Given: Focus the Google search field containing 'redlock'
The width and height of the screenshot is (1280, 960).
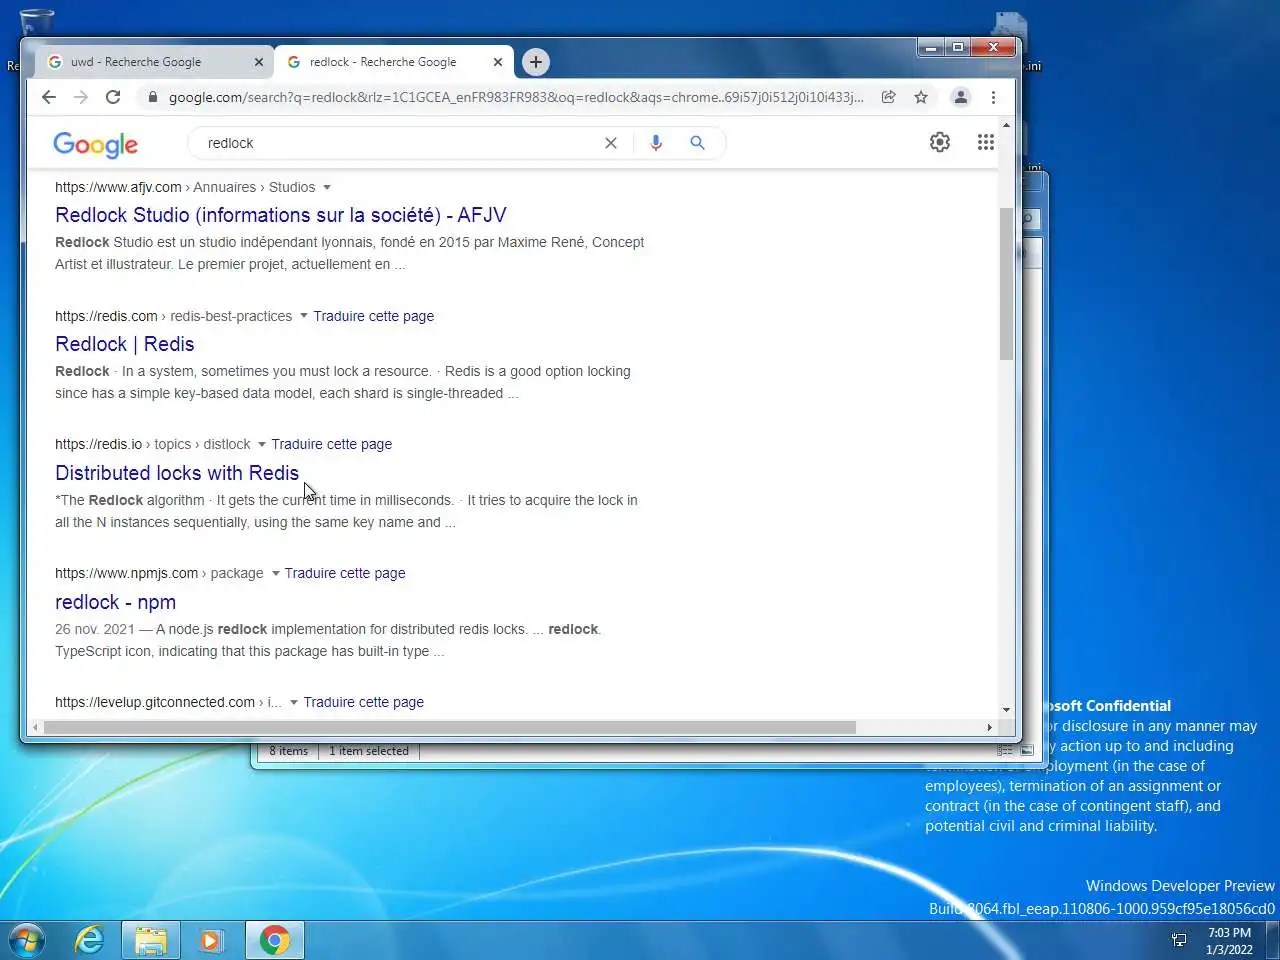Looking at the screenshot, I should click(400, 143).
